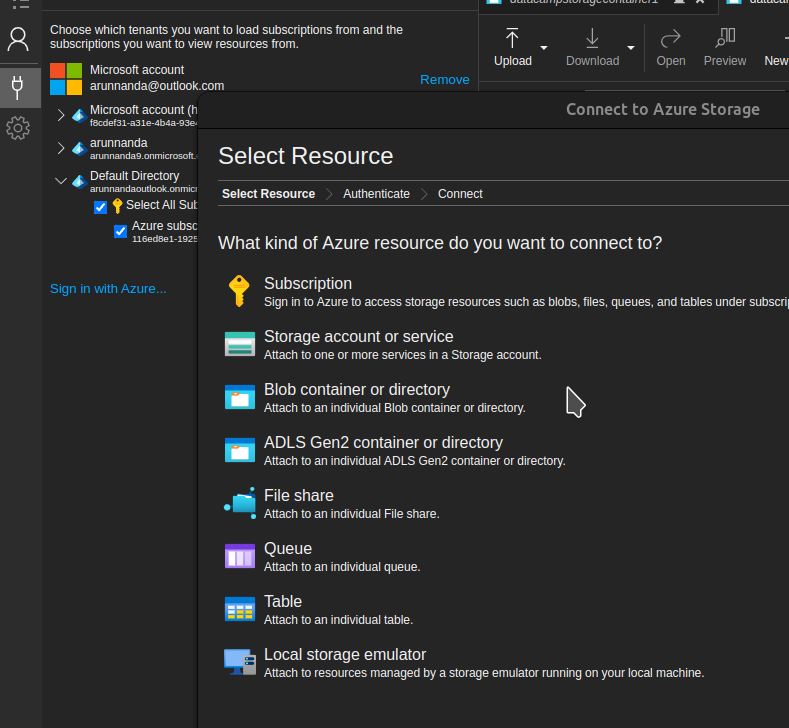789x728 pixels.
Task: Open the Account Management person icon
Action: [x=18, y=39]
